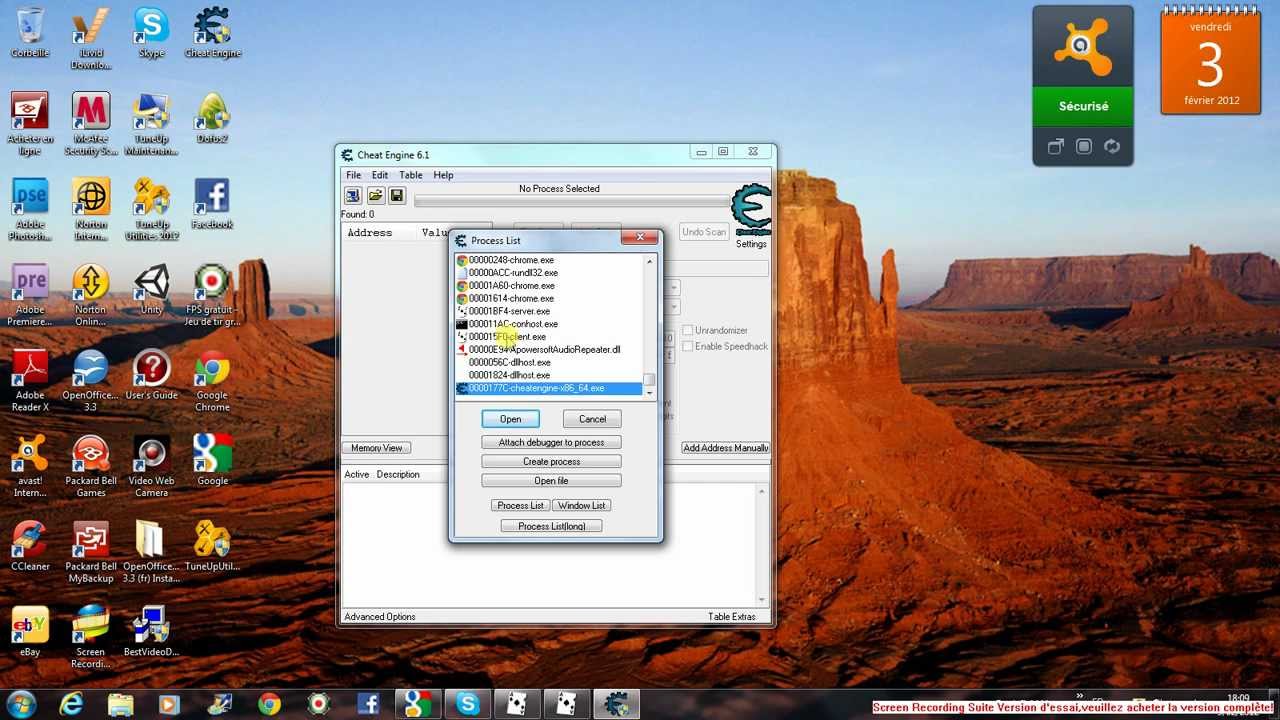1280x720 pixels.
Task: Open Memory View in Cheat Engine
Action: pyautogui.click(x=376, y=448)
